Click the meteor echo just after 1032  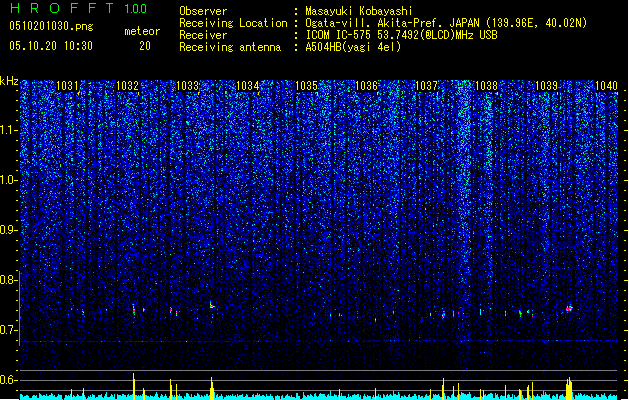click(134, 310)
